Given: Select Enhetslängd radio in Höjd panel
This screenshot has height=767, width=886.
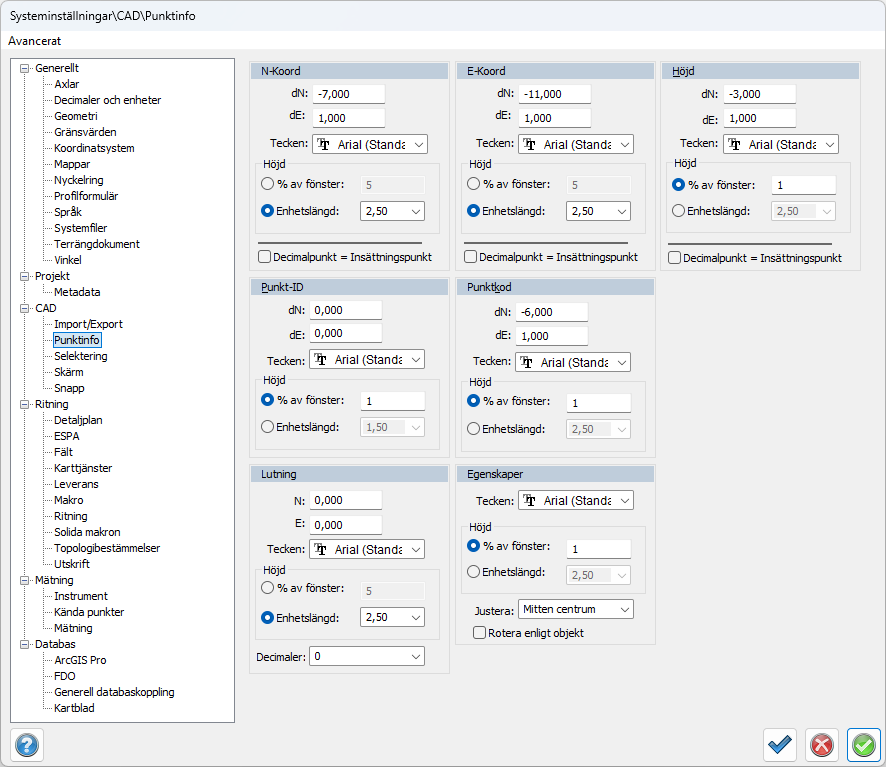Looking at the screenshot, I should (680, 211).
